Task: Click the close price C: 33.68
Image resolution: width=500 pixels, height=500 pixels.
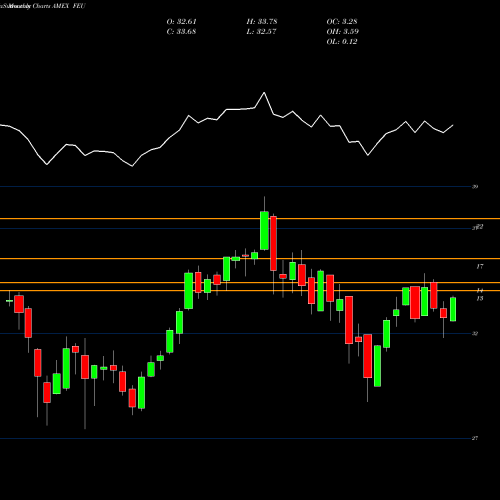Action: 181,32
